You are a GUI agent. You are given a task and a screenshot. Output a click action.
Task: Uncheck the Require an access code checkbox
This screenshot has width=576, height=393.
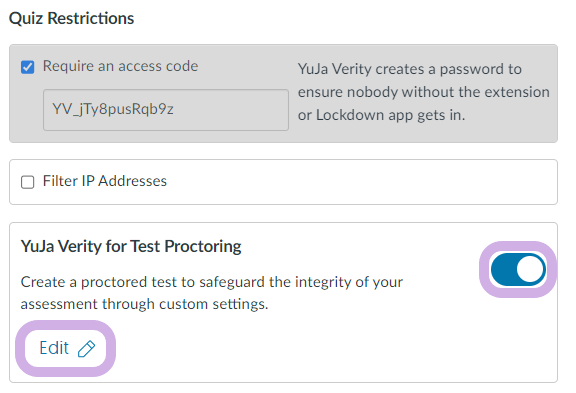[x=28, y=67]
